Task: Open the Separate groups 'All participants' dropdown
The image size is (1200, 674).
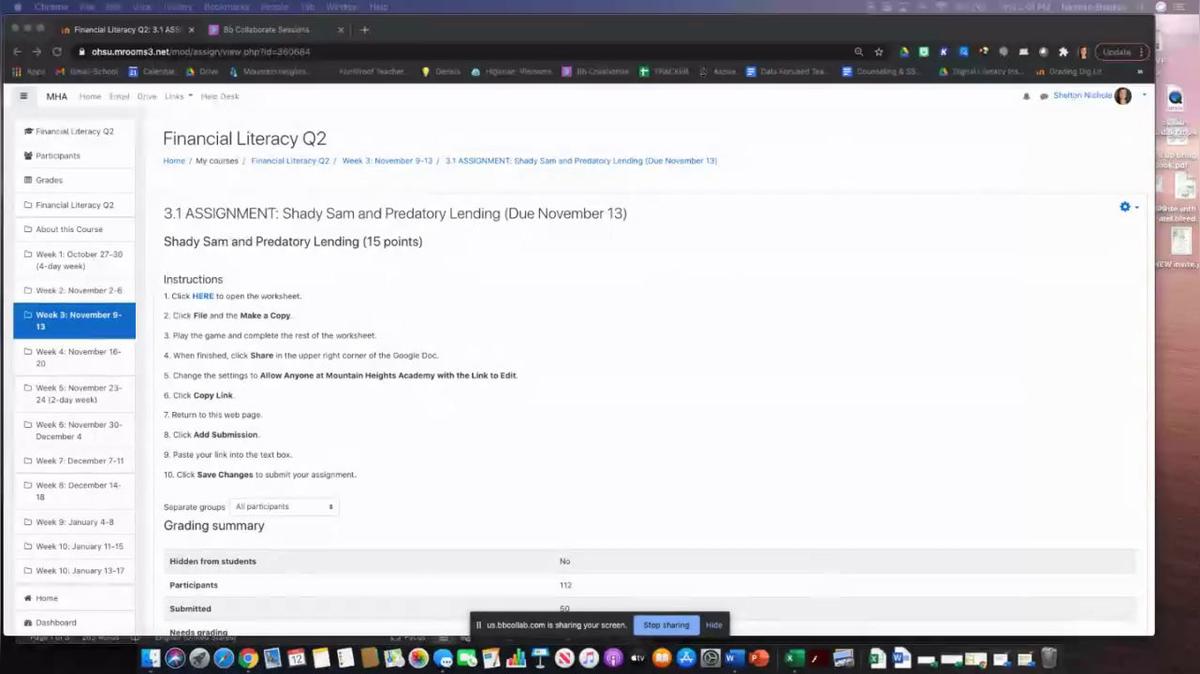Action: [283, 507]
